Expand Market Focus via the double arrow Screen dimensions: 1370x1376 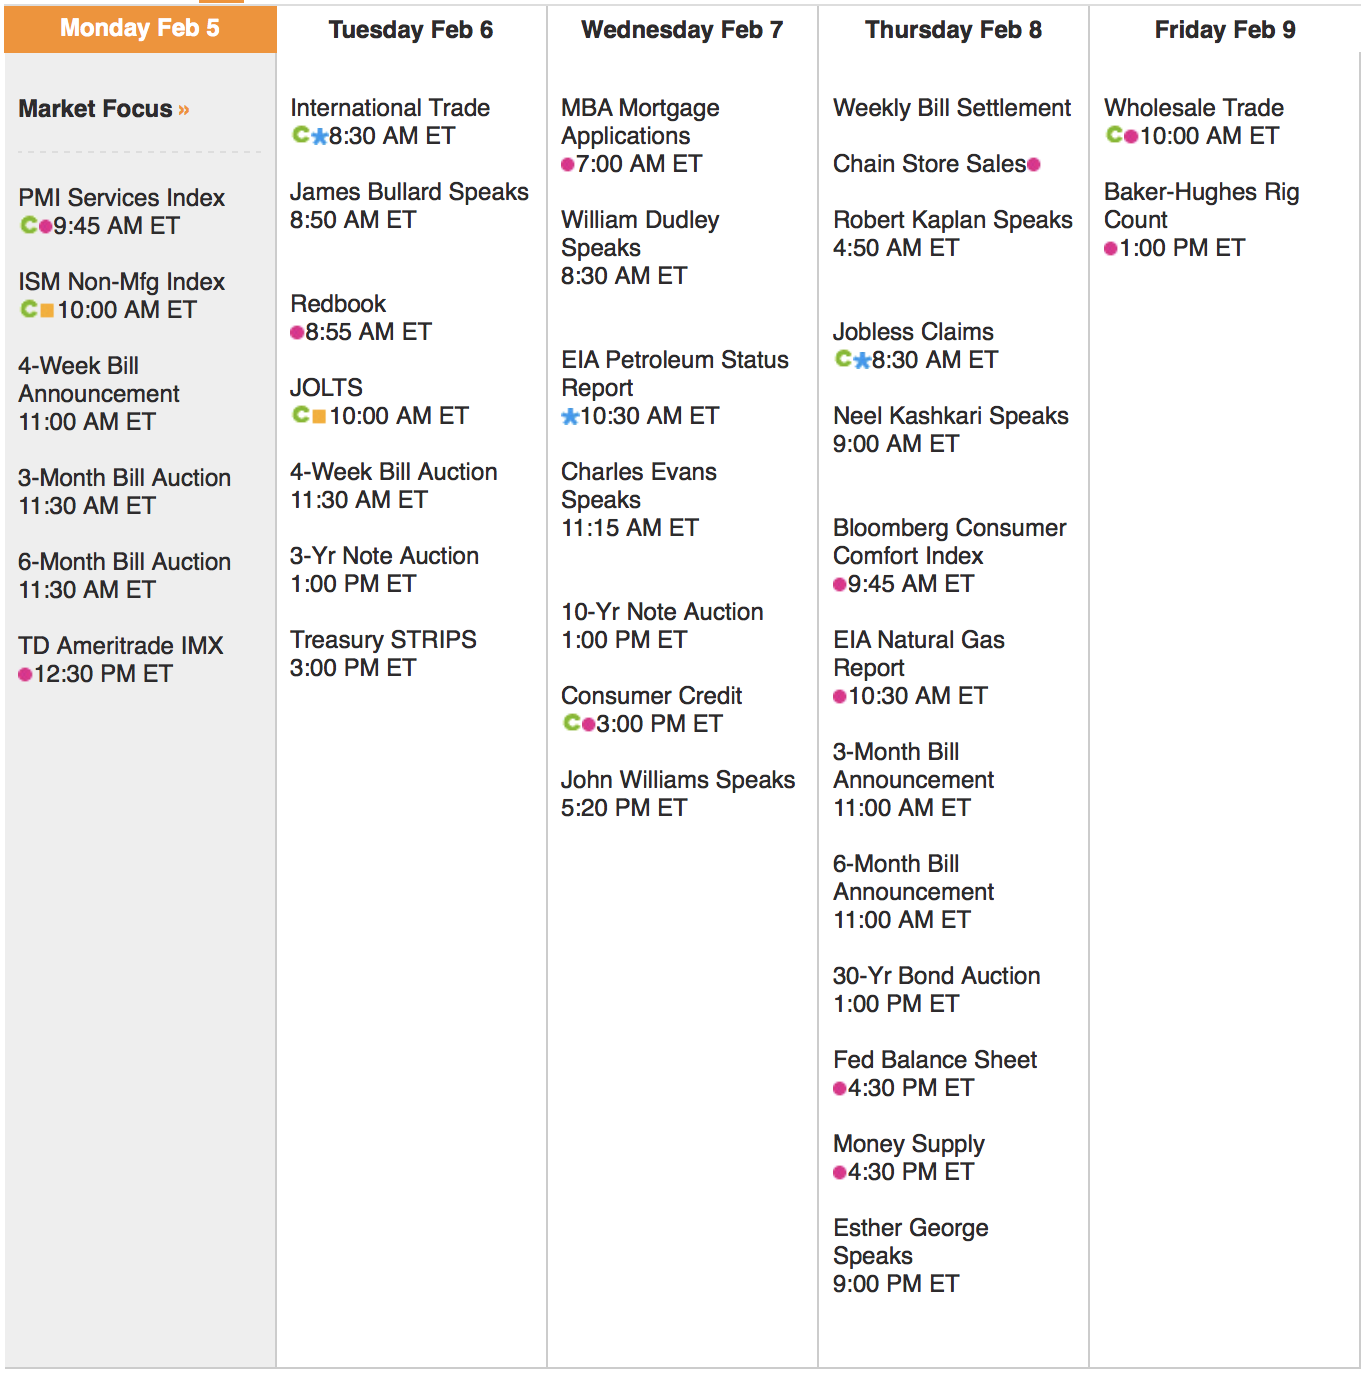coord(184,109)
